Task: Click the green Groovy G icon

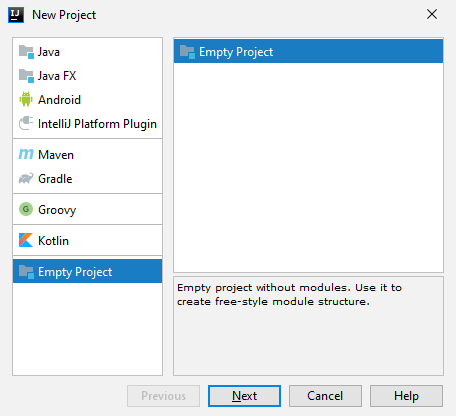Action: [26, 209]
